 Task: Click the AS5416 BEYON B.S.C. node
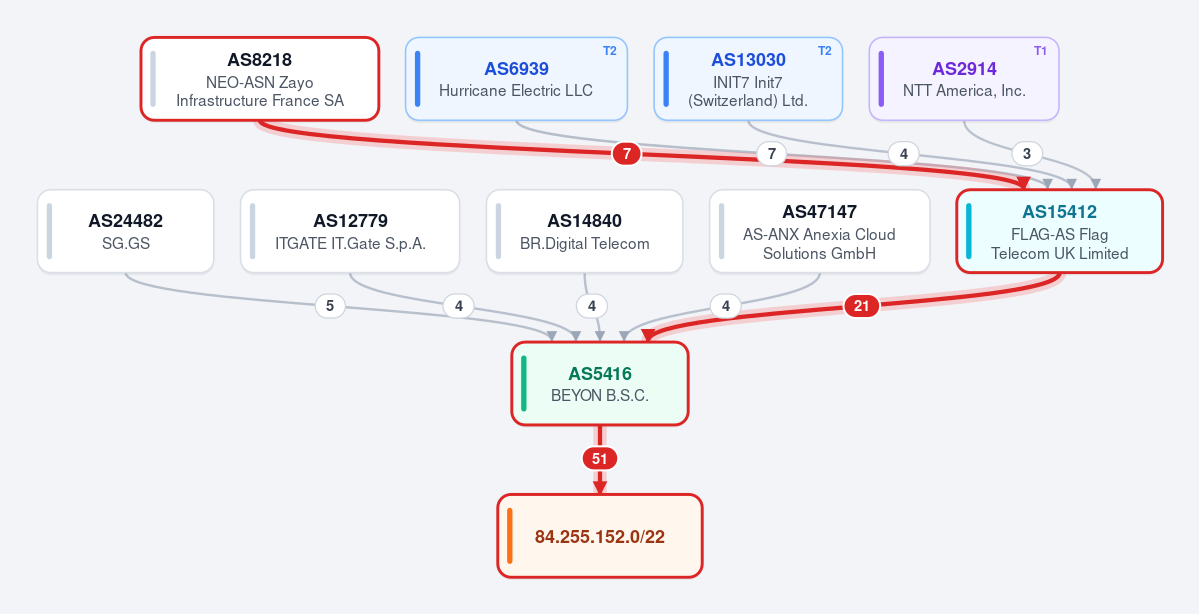600,383
